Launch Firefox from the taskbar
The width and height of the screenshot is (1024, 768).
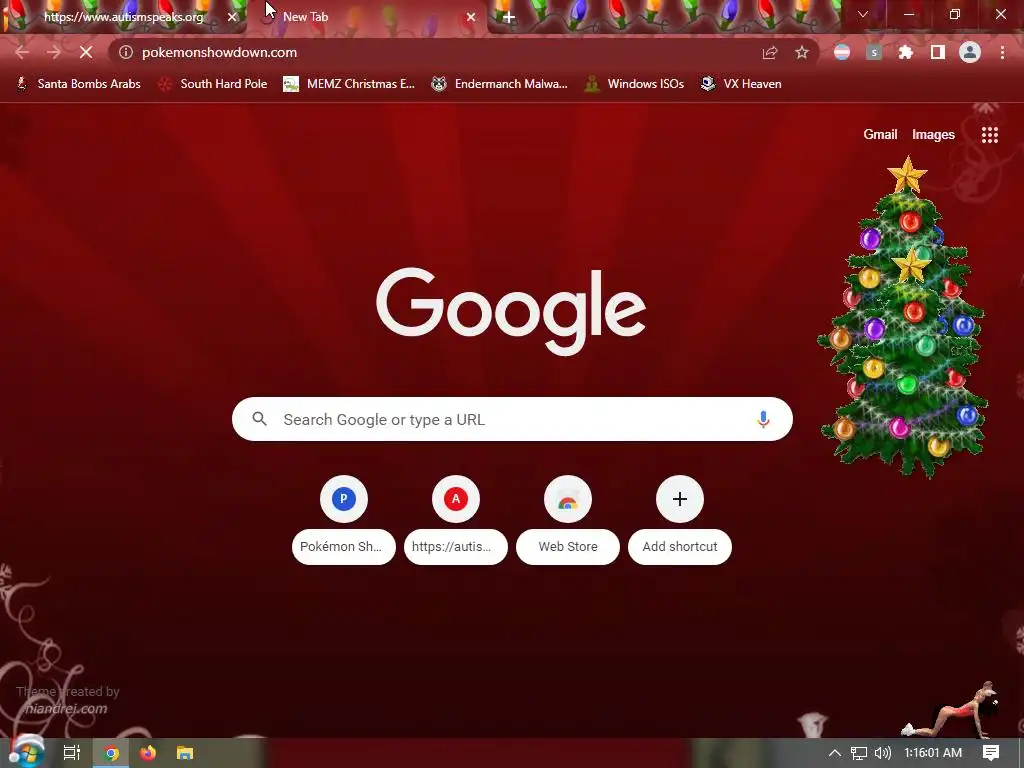pos(148,753)
